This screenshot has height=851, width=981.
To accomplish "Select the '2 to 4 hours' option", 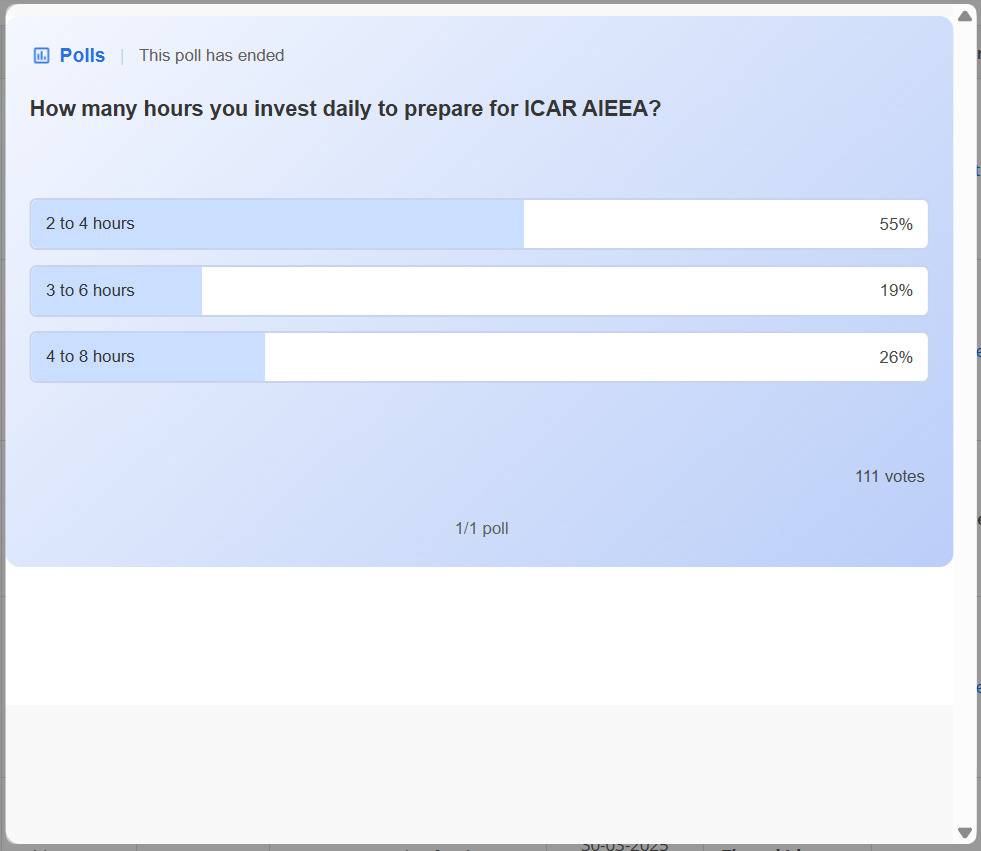I will click(x=90, y=224).
